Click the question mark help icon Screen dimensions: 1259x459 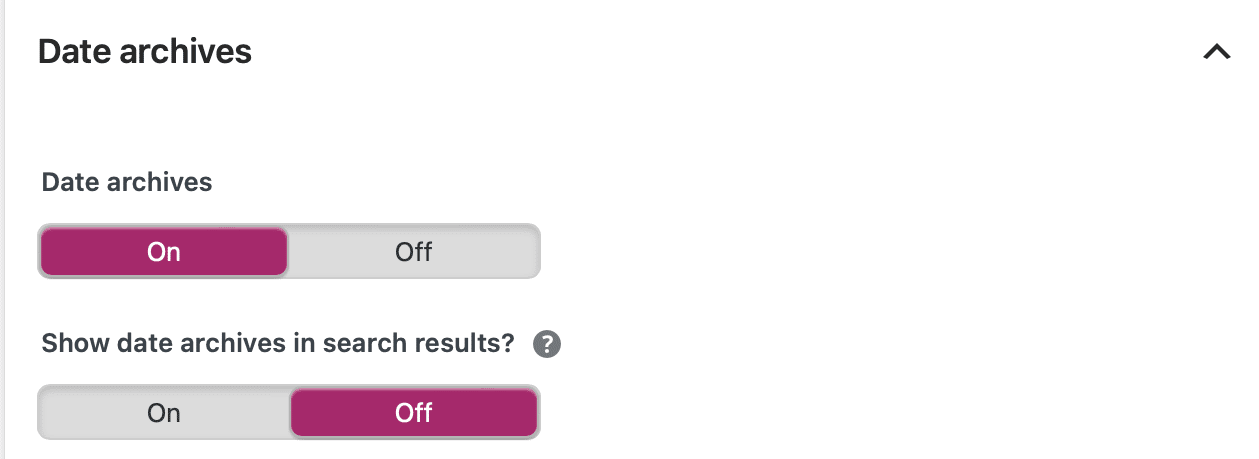546,345
